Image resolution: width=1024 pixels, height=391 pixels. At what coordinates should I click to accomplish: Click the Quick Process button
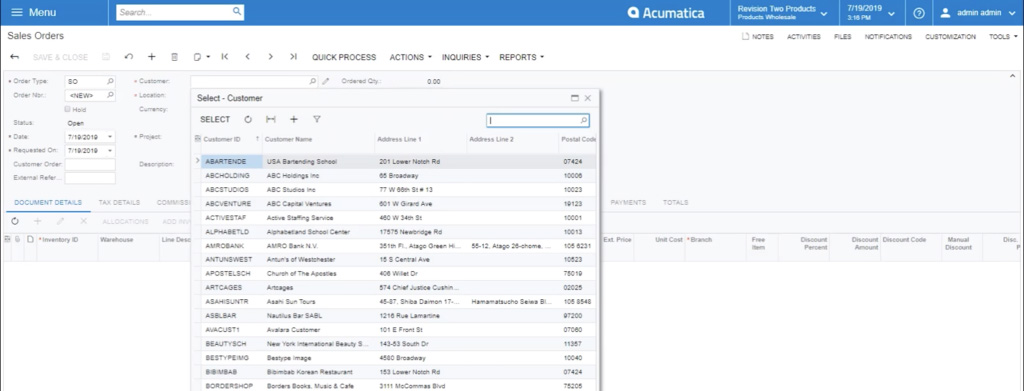344,57
